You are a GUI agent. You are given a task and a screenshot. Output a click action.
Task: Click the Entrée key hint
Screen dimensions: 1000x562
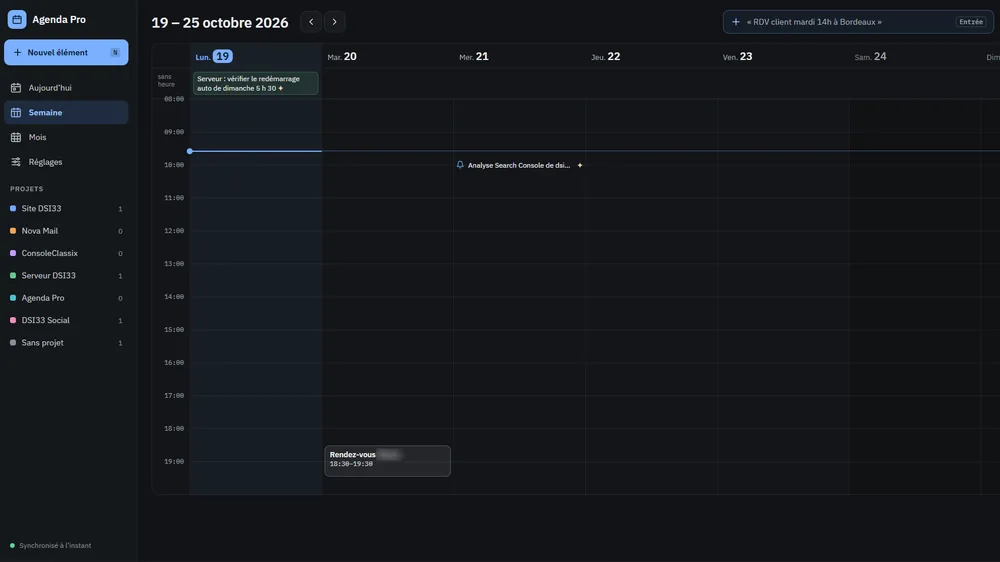click(971, 22)
